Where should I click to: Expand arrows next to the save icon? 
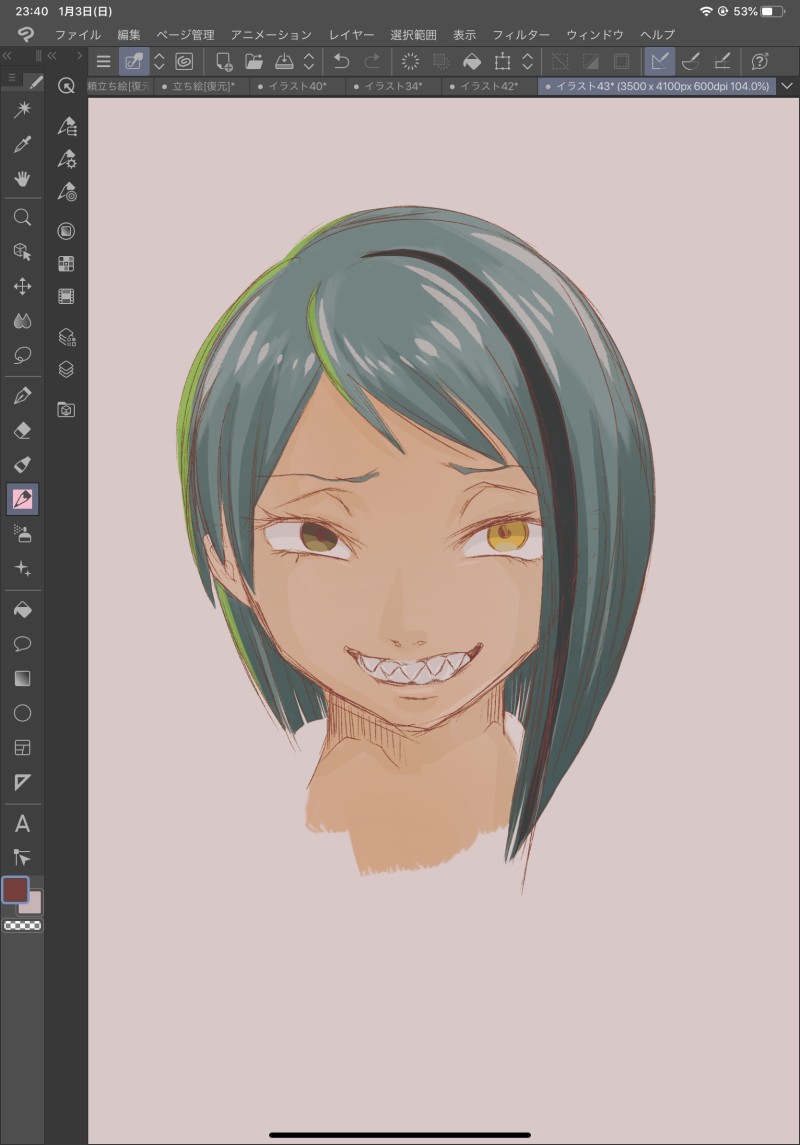pyautogui.click(x=309, y=61)
